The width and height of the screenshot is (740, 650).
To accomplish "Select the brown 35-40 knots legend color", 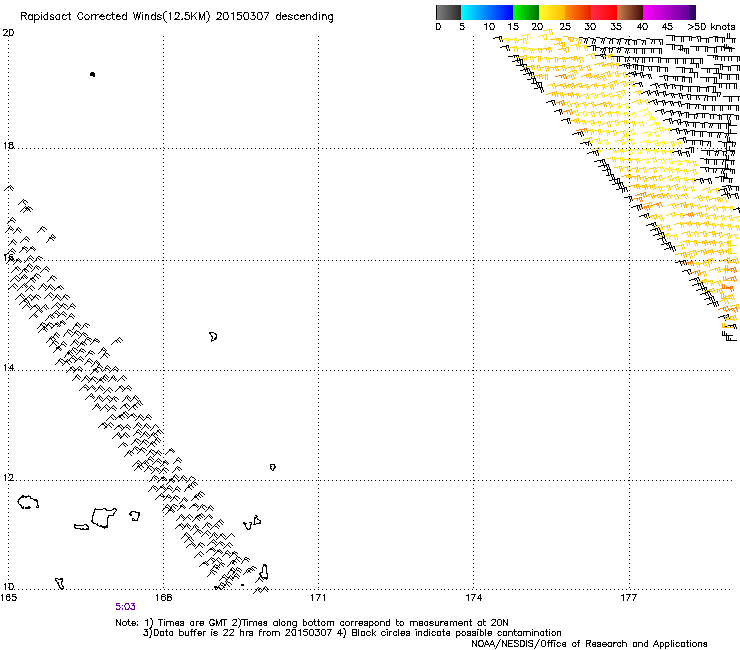I will tap(630, 12).
